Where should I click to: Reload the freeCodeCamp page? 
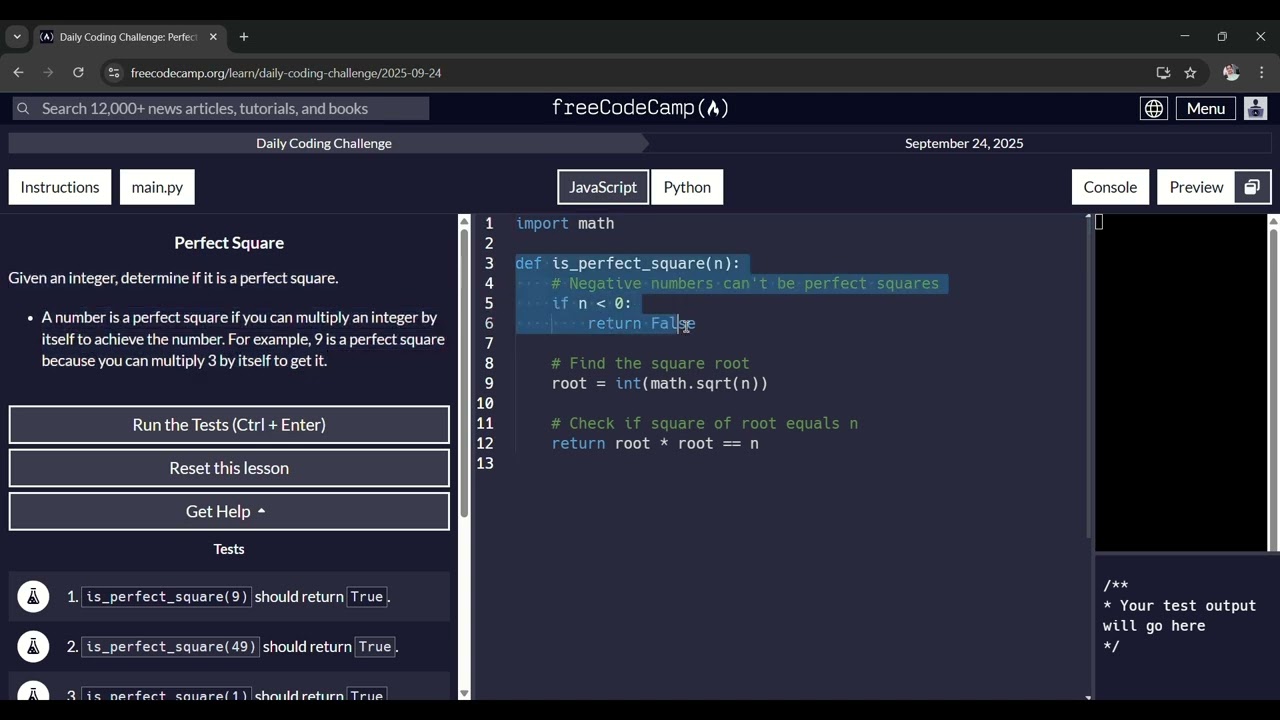(78, 73)
